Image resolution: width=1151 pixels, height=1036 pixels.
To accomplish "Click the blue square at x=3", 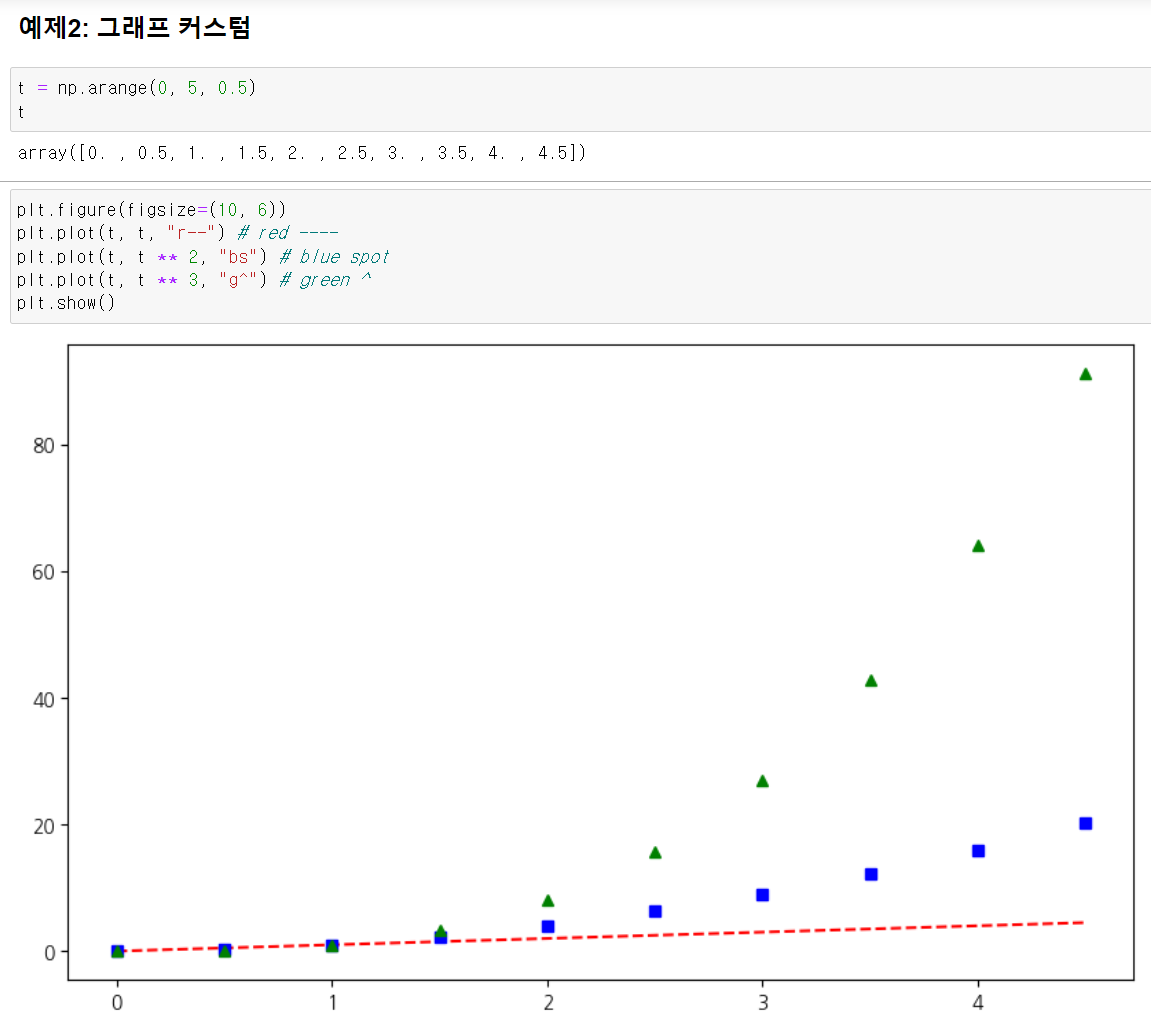I will pos(763,895).
